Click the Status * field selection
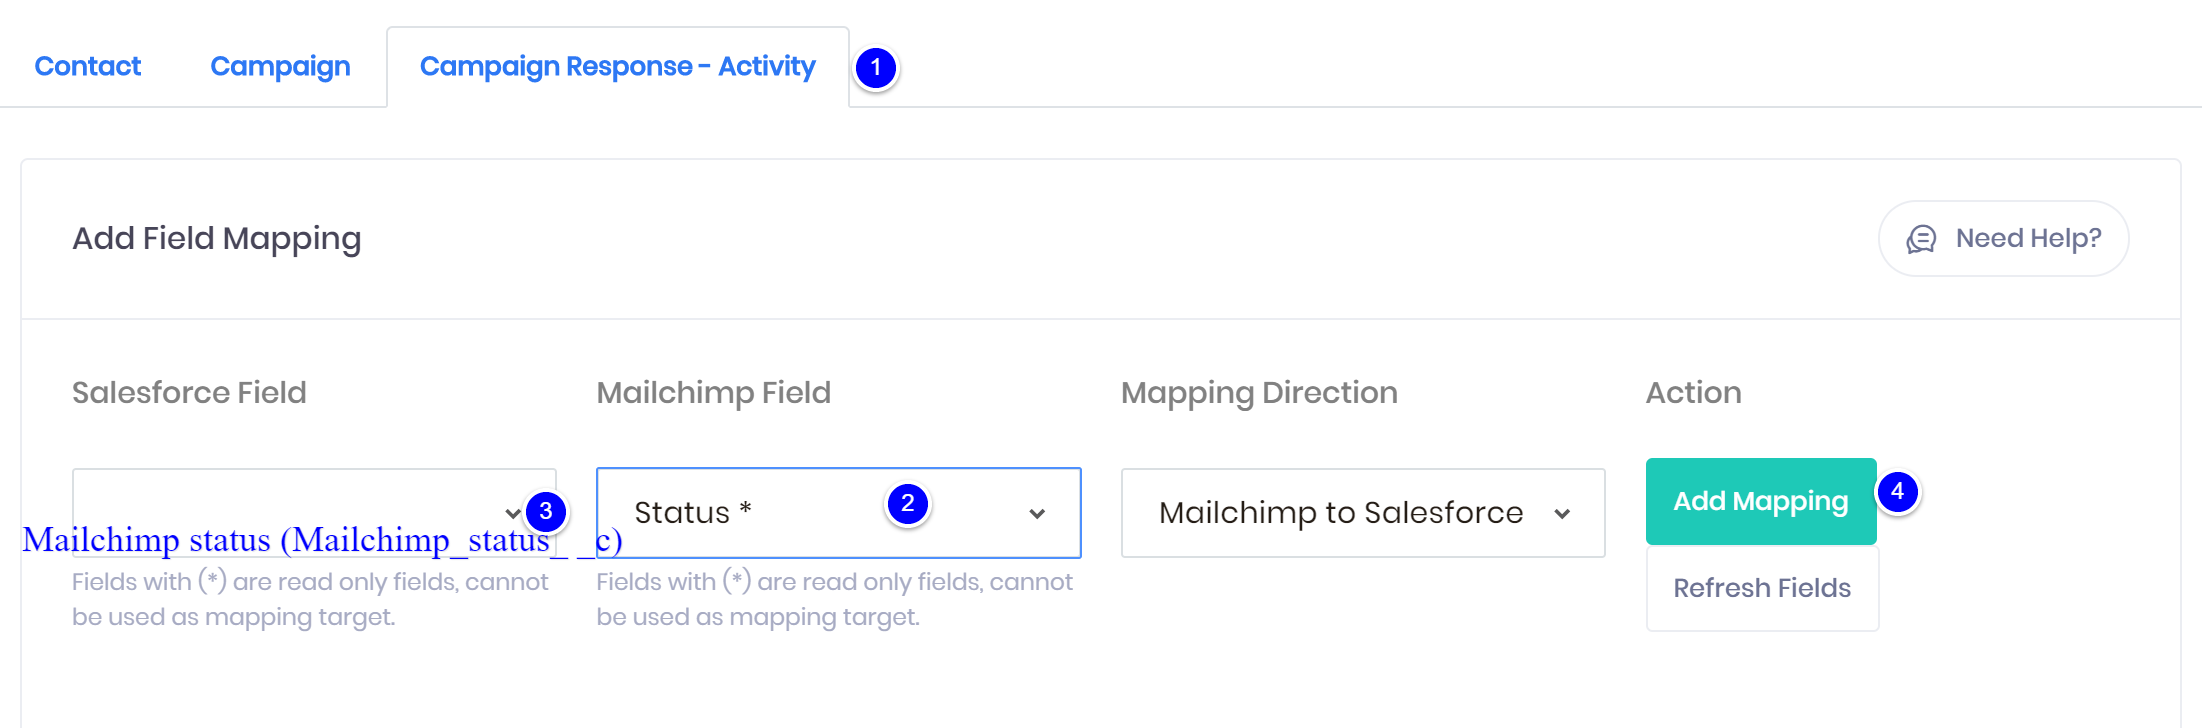This screenshot has width=2210, height=728. pyautogui.click(x=838, y=513)
